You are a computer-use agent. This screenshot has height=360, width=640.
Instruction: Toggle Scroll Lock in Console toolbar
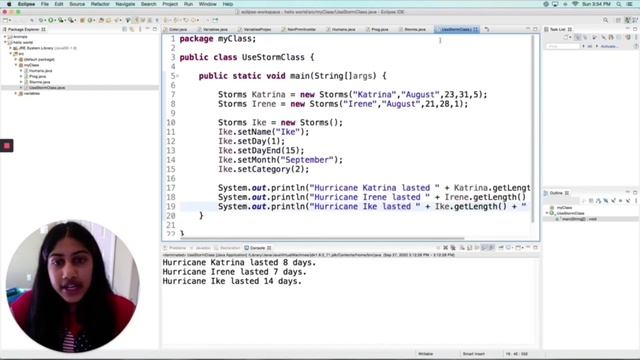(x=469, y=247)
